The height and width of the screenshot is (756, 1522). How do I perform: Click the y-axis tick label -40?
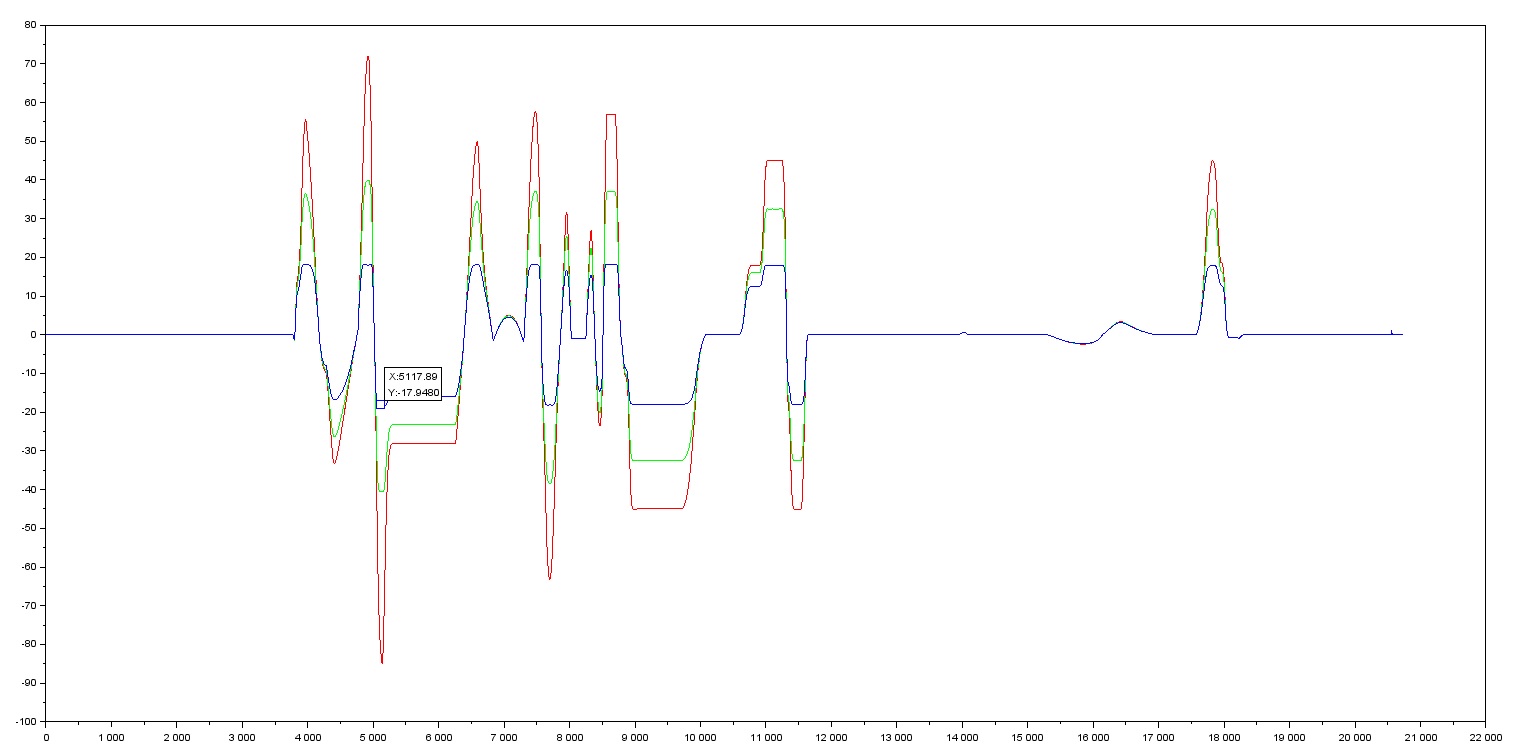point(29,489)
